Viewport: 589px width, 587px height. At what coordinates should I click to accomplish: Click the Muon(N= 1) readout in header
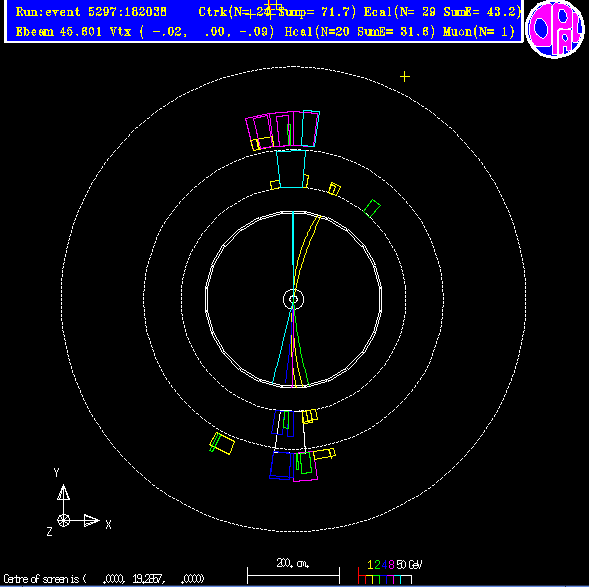click(479, 32)
